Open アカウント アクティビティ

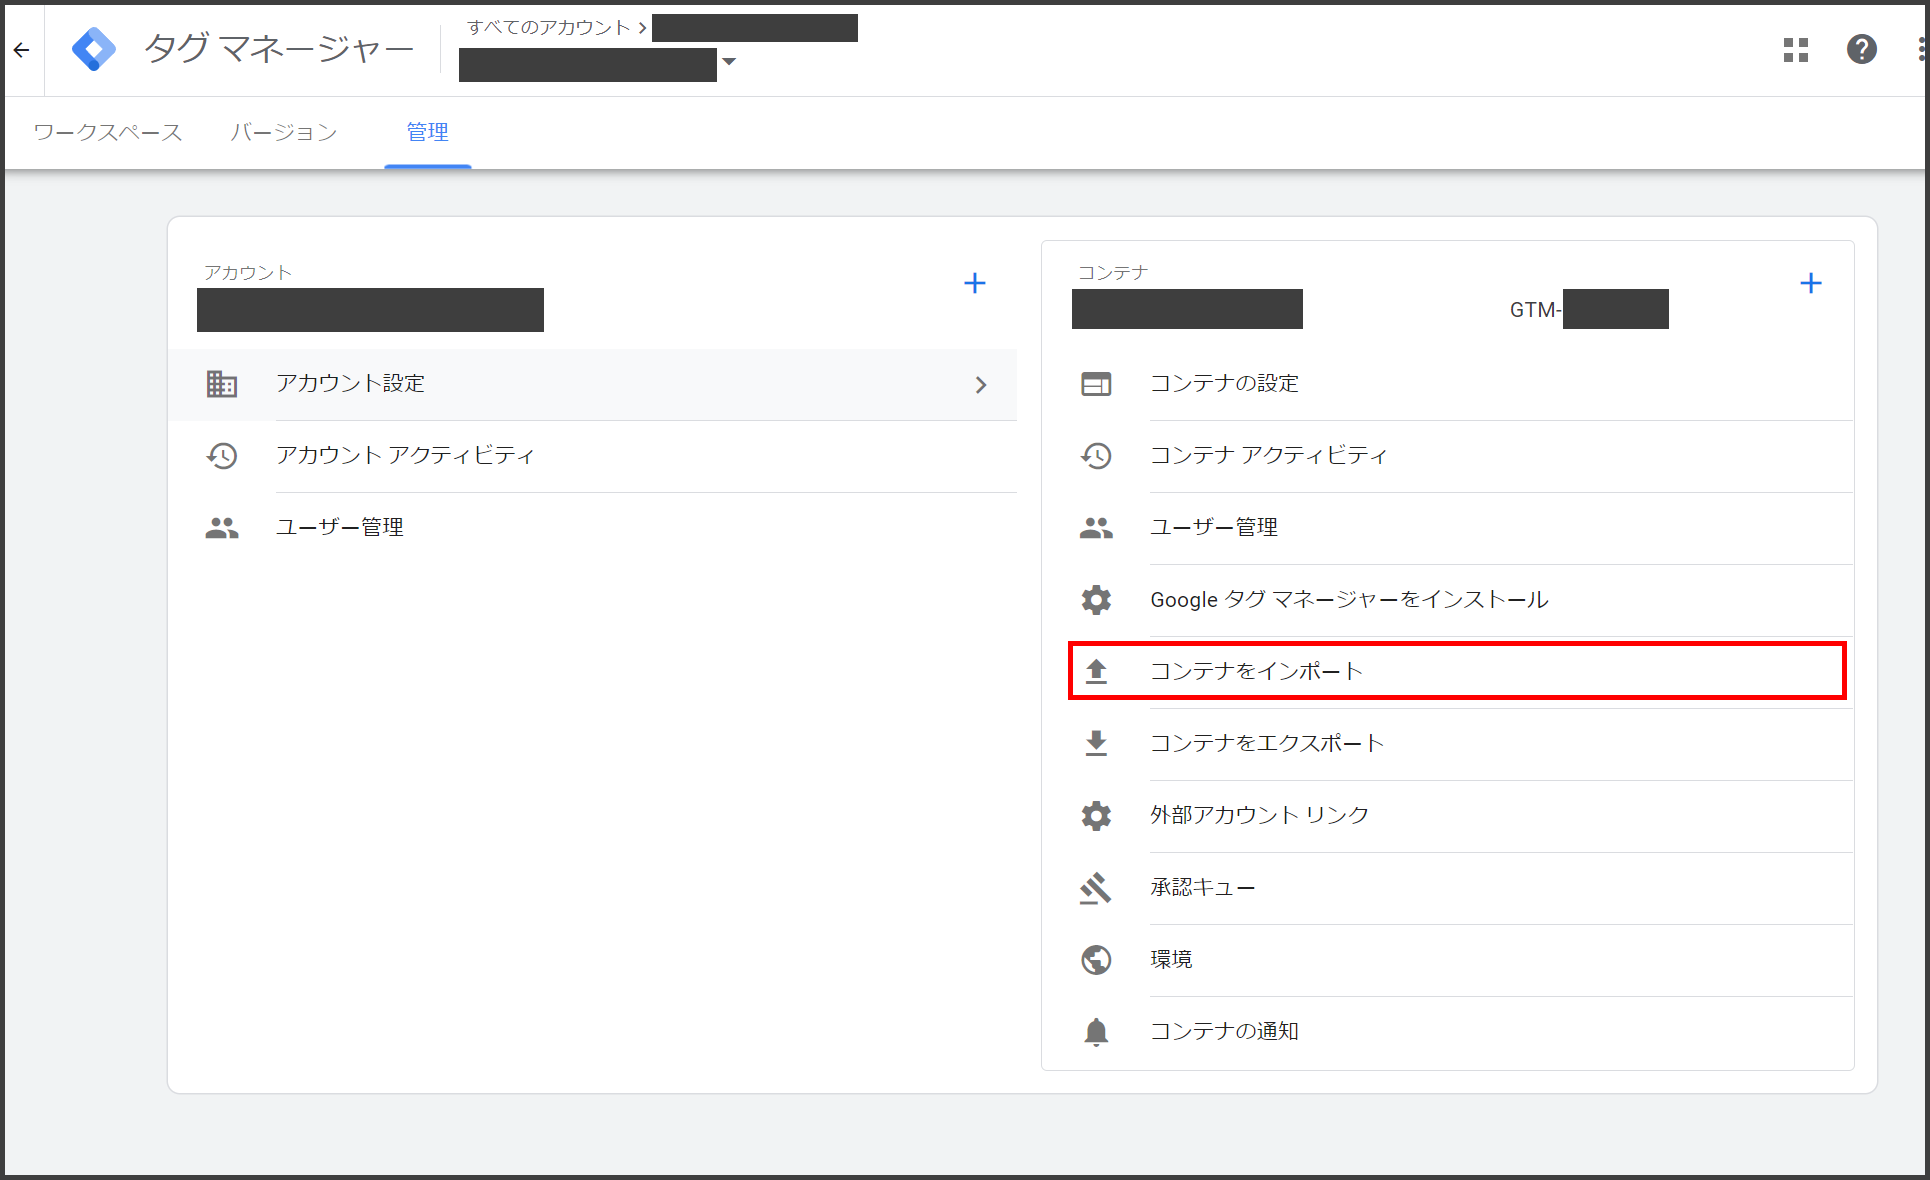coord(593,456)
